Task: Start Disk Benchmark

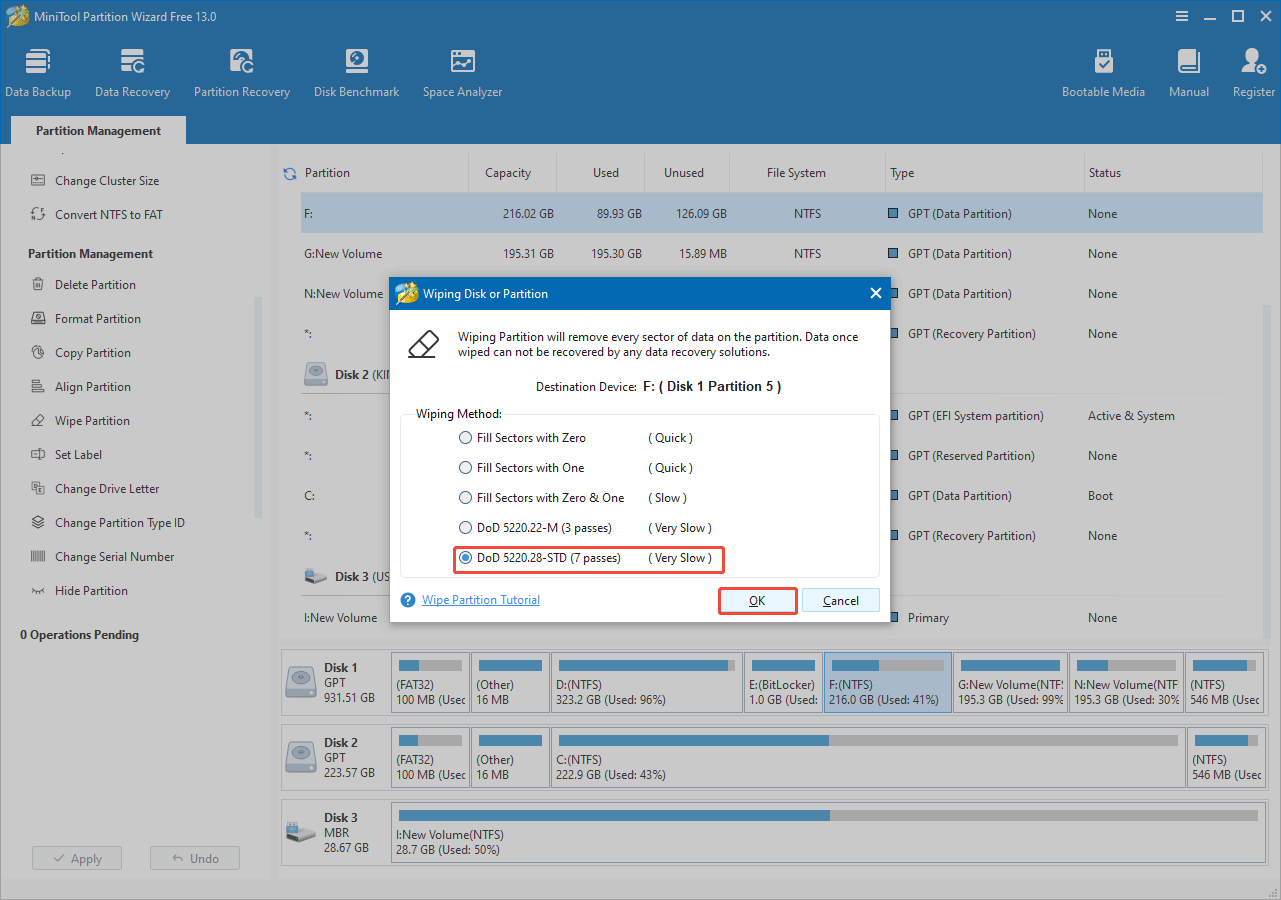Action: pos(356,70)
